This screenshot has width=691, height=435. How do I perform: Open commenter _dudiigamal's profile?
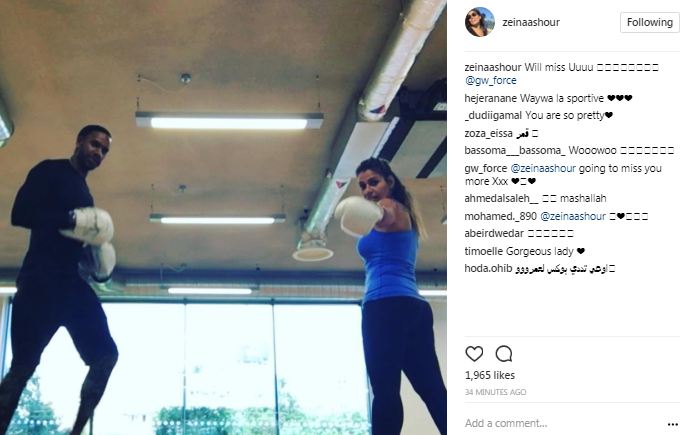(493, 115)
